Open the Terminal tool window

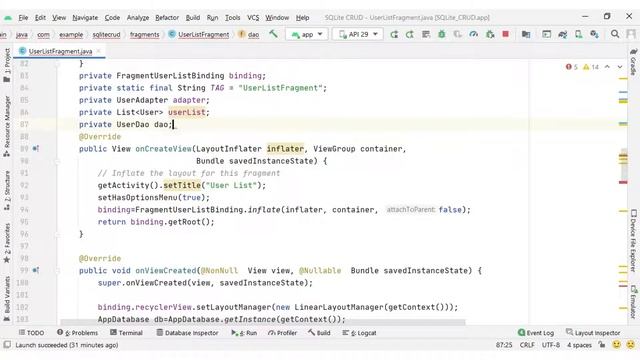126,333
